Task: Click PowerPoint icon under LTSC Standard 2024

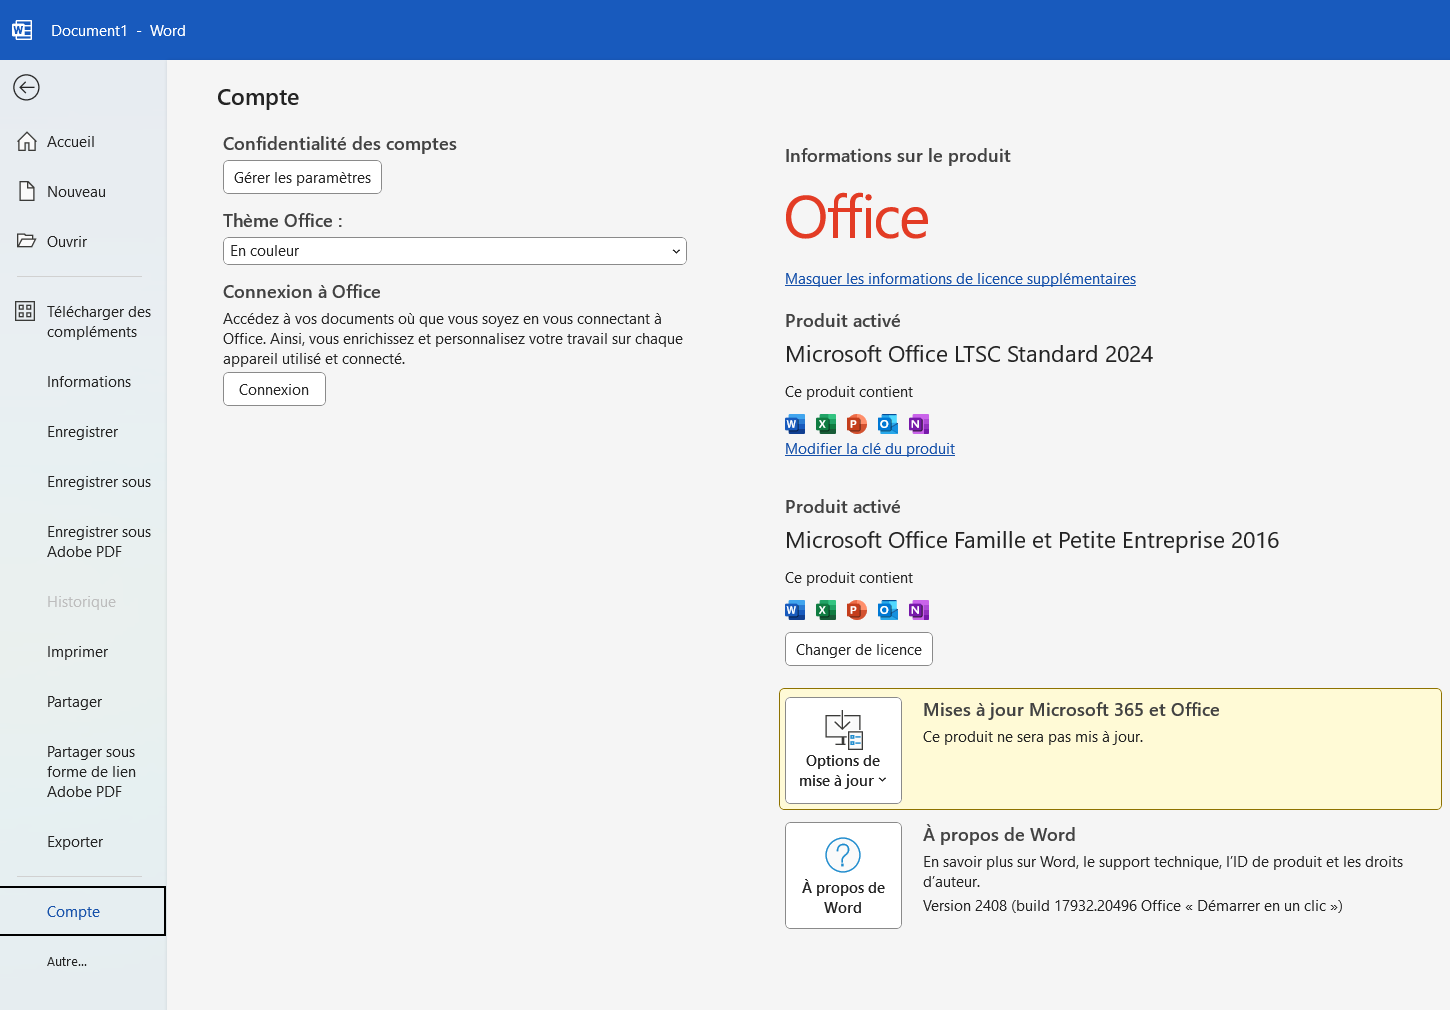Action: pos(857,424)
